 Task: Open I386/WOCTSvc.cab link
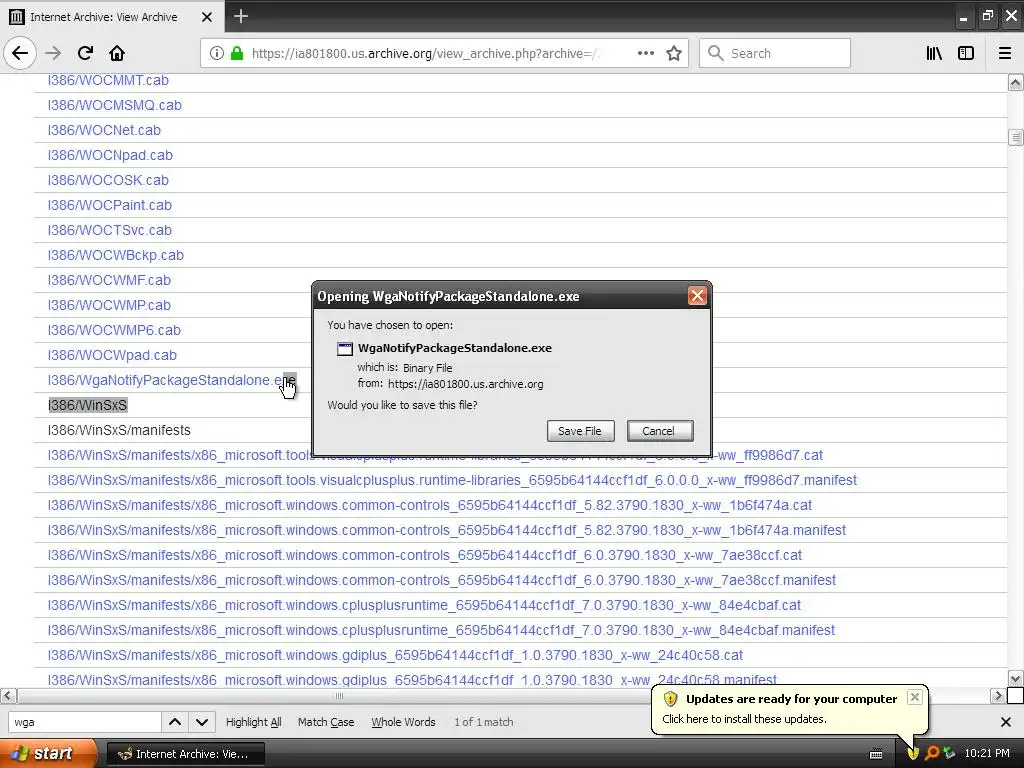[x=109, y=230]
